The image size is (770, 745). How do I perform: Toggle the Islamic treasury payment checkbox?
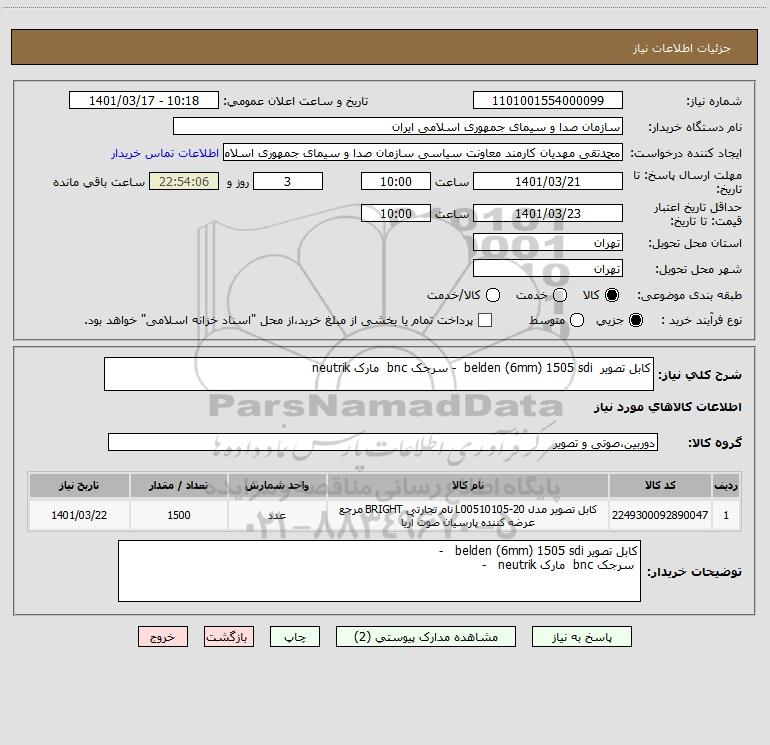[x=485, y=320]
